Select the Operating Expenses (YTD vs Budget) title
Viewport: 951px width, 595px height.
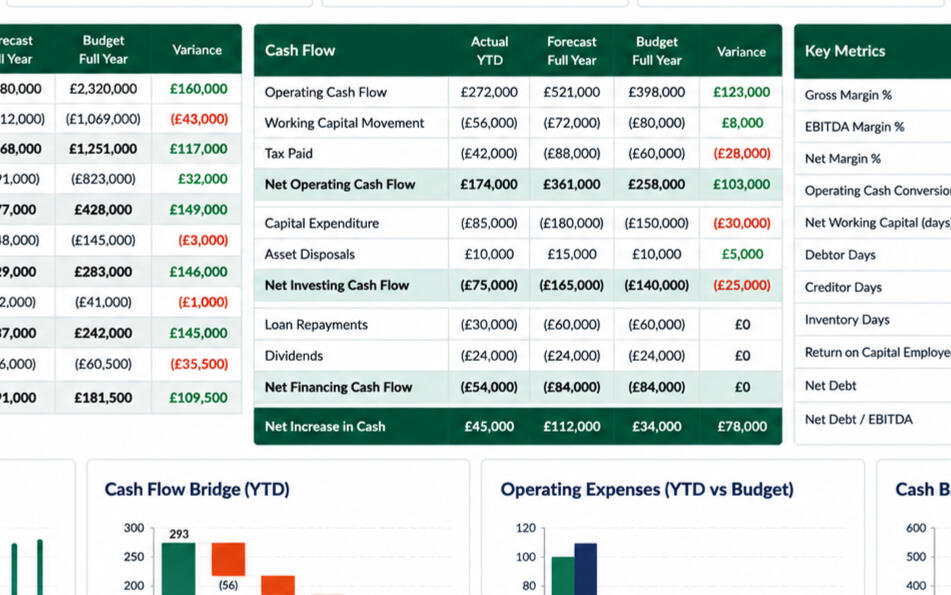tap(647, 489)
